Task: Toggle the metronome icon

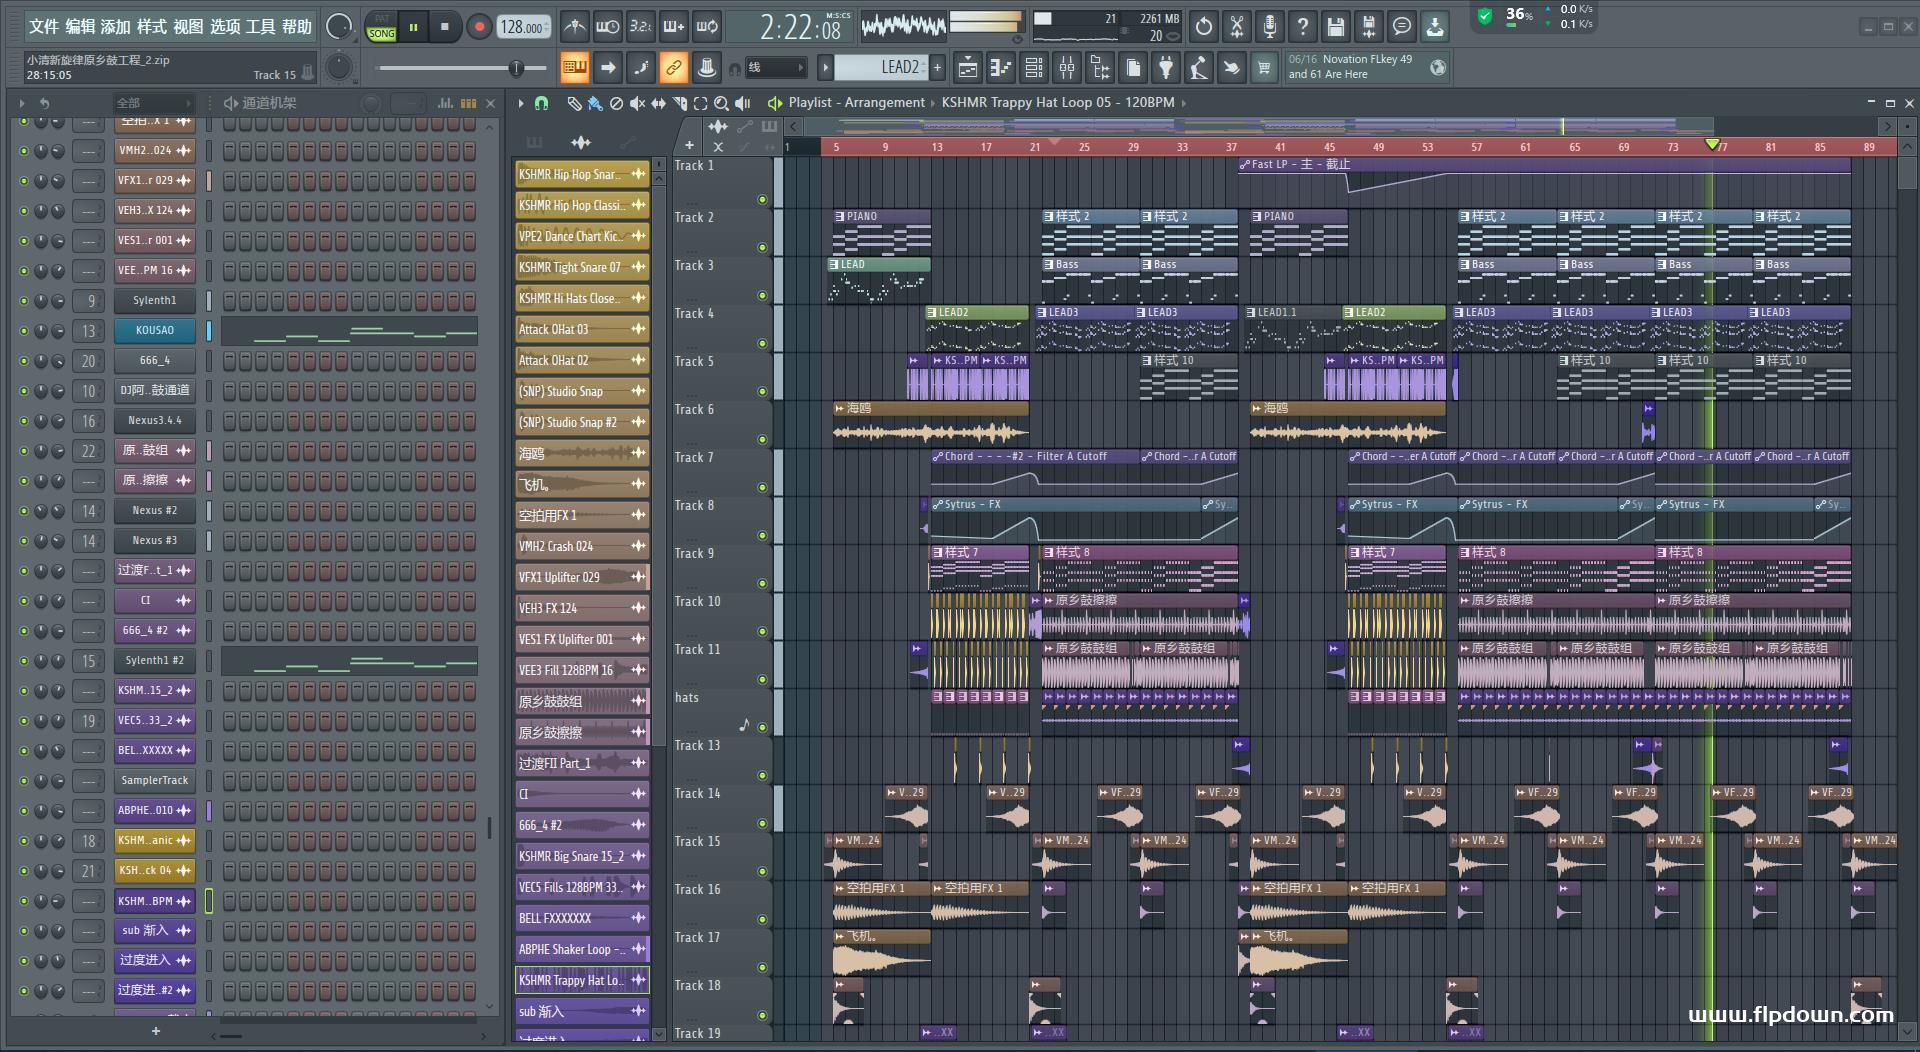Action: point(574,27)
